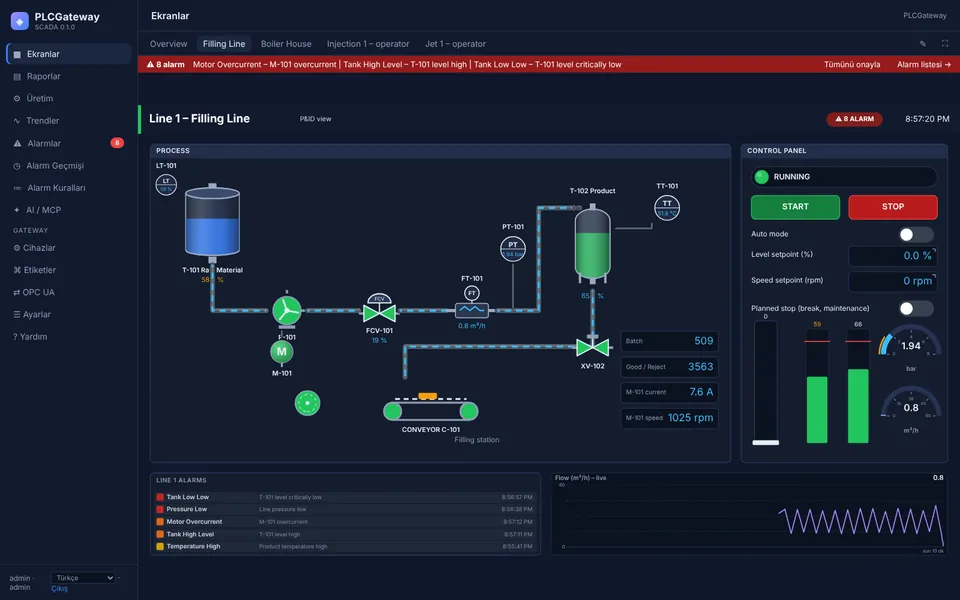Open the Jet 1 – operator tab
Viewport: 960px width, 600px height.
(456, 44)
